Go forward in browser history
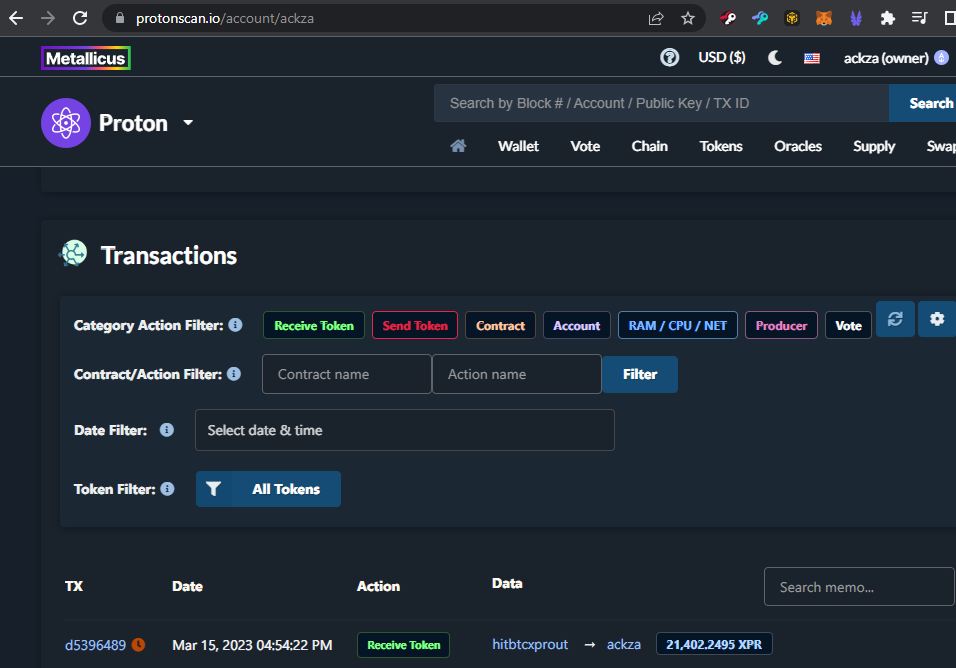The height and width of the screenshot is (668, 956). 48,18
